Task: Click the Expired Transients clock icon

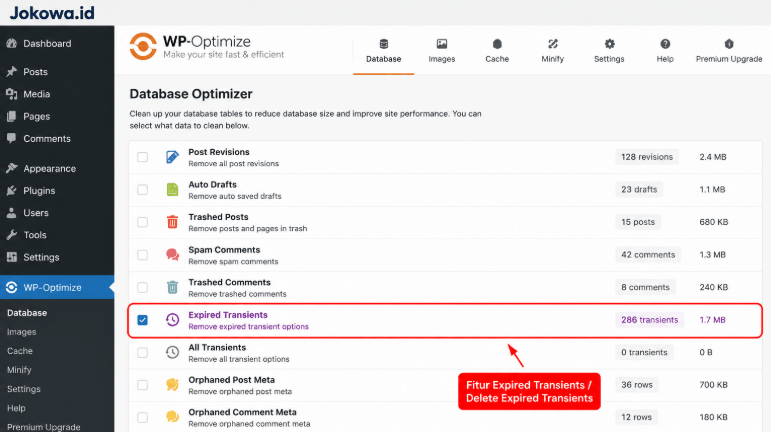Action: pos(172,320)
